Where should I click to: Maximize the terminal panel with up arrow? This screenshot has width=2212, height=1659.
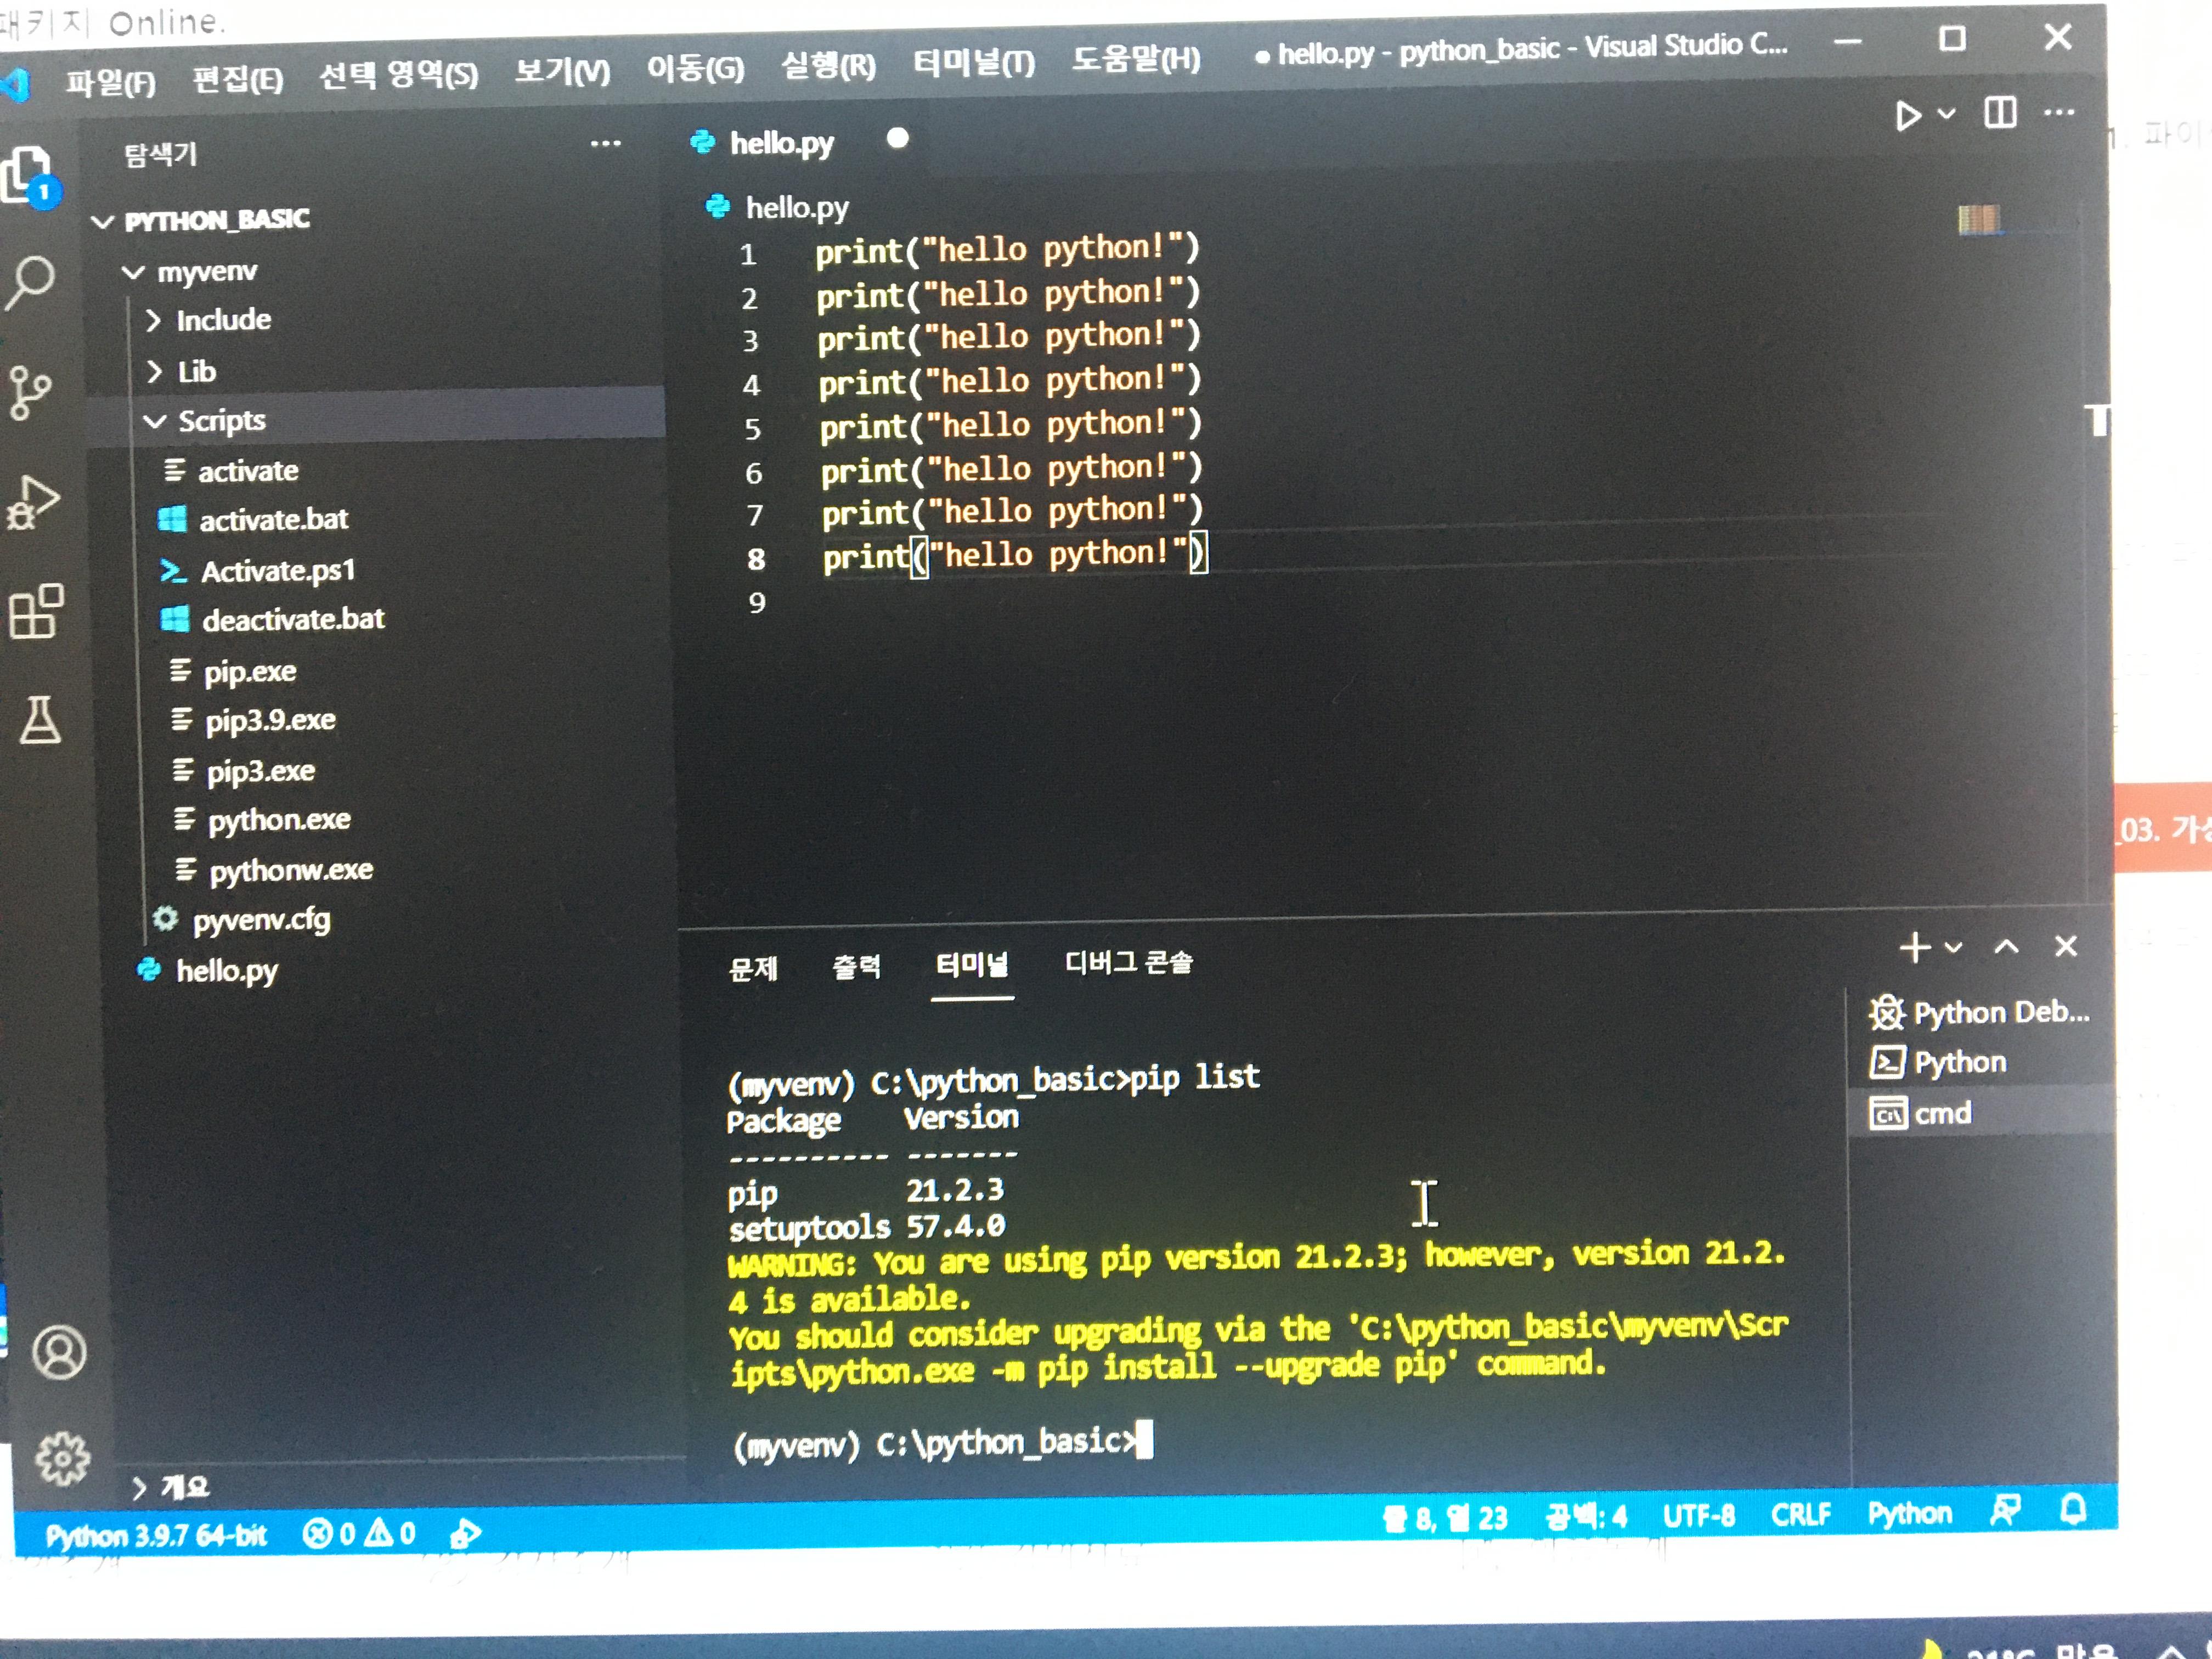[x=2006, y=947]
